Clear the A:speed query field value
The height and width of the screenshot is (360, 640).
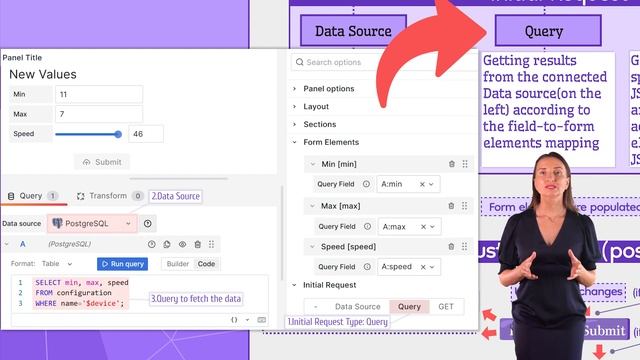pyautogui.click(x=423, y=267)
